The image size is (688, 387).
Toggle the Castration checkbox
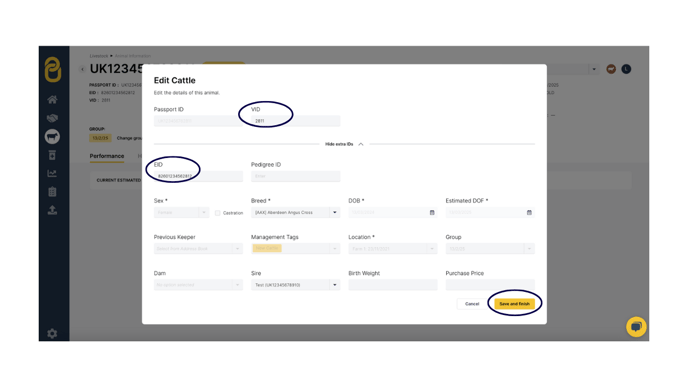coord(218,213)
